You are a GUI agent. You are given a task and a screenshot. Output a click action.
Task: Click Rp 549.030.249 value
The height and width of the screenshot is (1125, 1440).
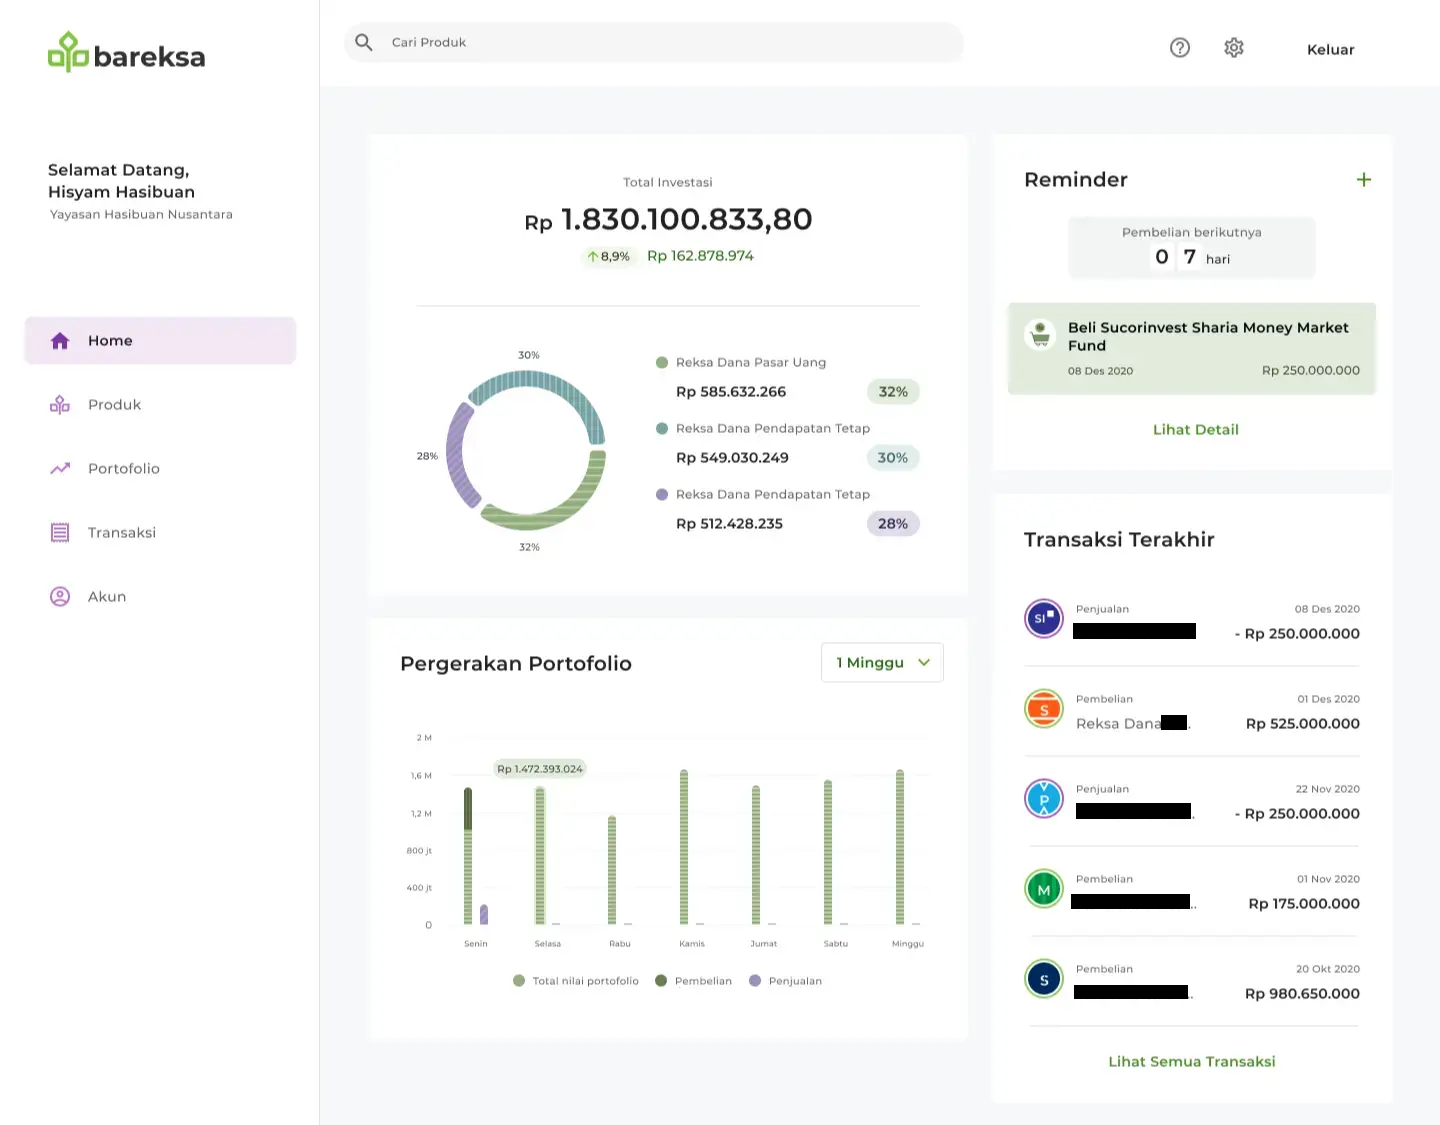[732, 458]
